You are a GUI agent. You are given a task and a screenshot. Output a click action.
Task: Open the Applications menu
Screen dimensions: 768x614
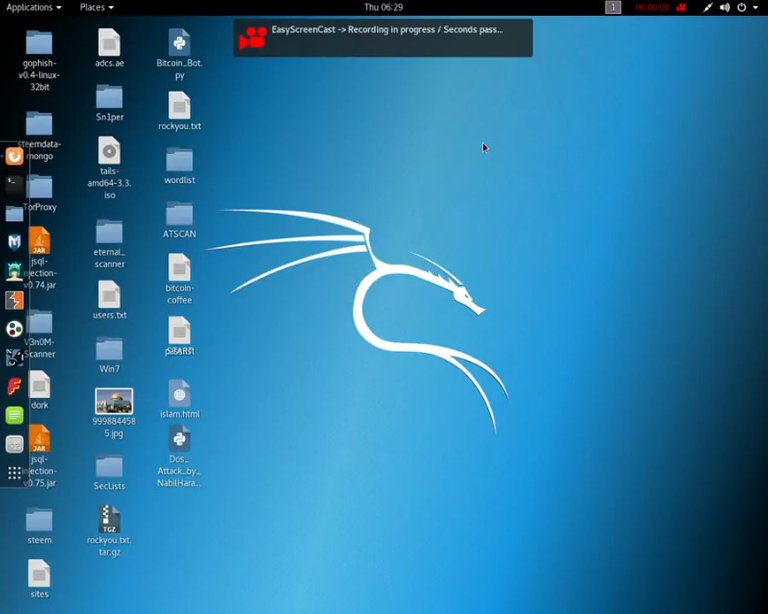click(33, 7)
